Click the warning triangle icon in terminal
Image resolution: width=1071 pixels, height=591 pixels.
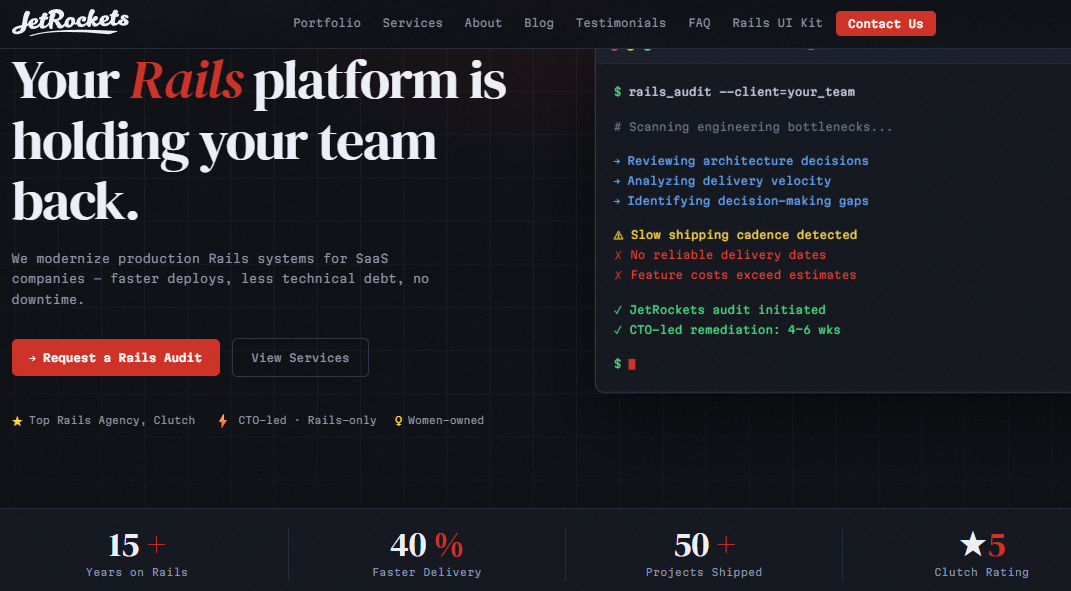point(618,235)
